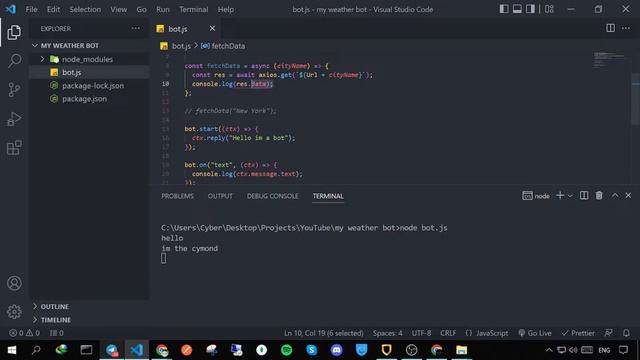Select the node terminal instance
Screen dimensions: 640x360
click(536, 196)
